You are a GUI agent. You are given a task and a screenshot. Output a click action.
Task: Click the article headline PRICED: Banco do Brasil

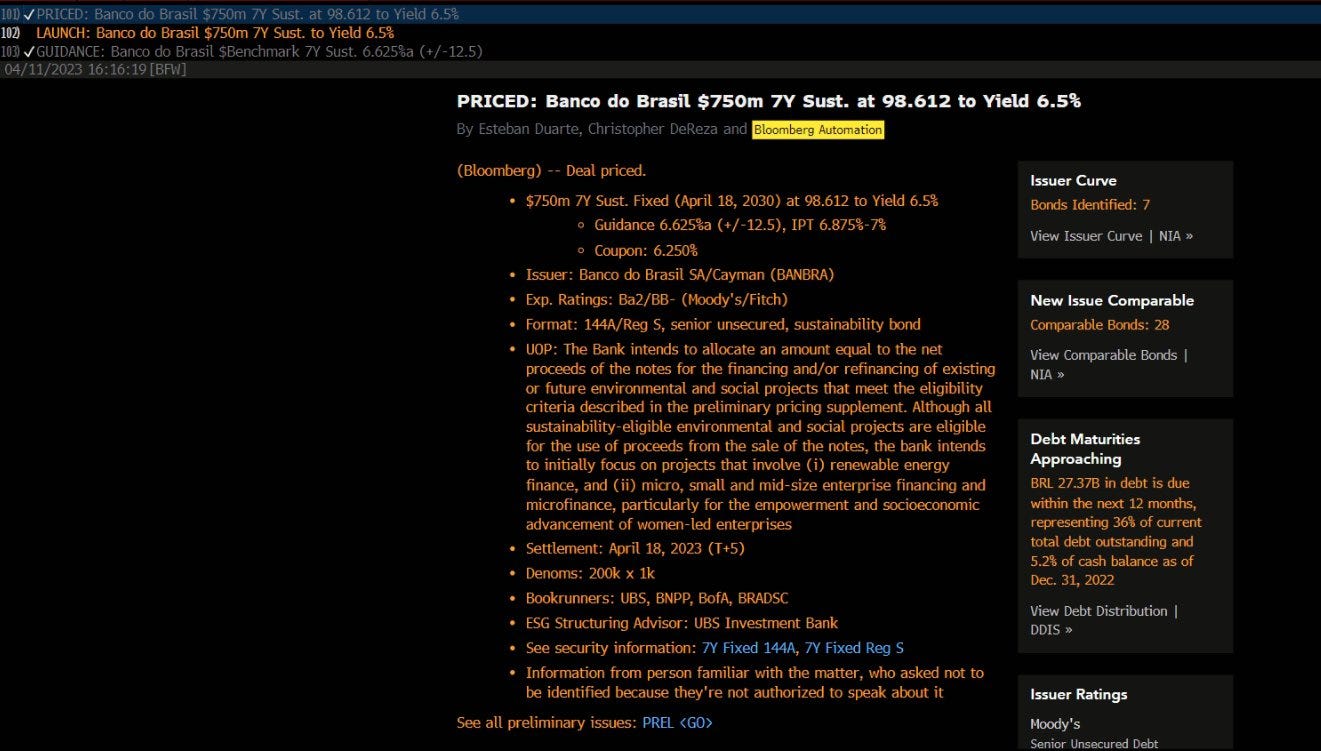pos(768,101)
